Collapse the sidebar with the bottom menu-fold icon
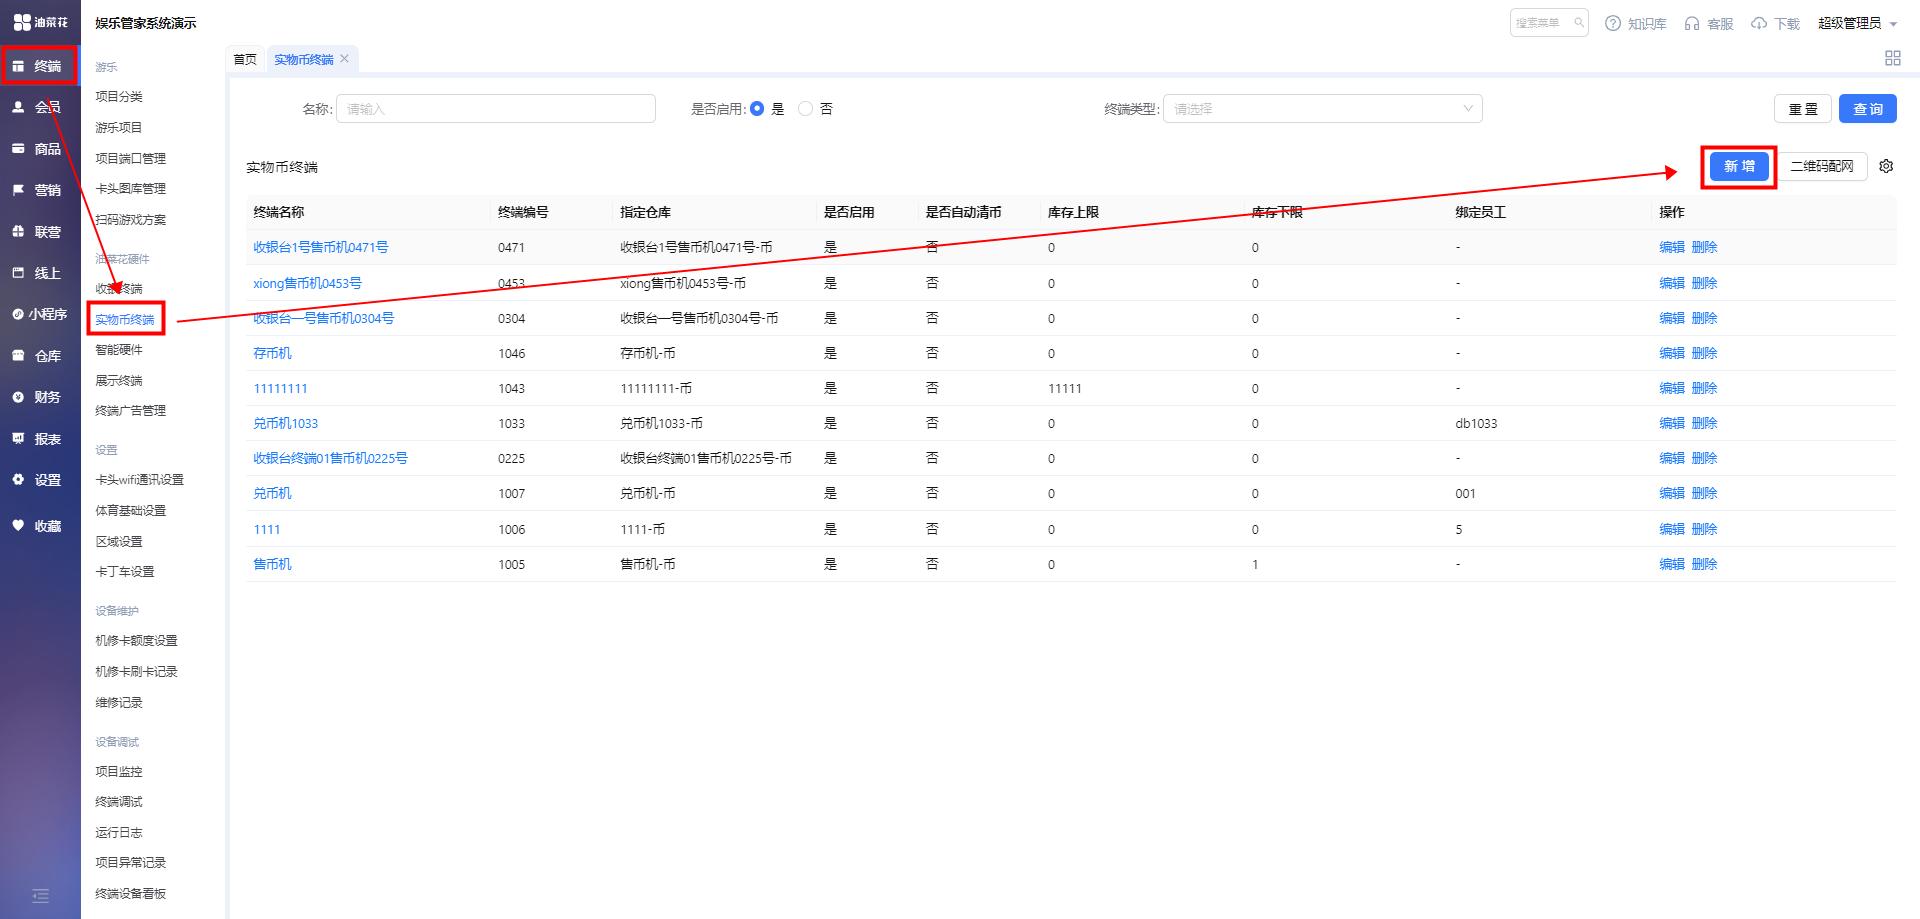1920x919 pixels. tap(40, 896)
